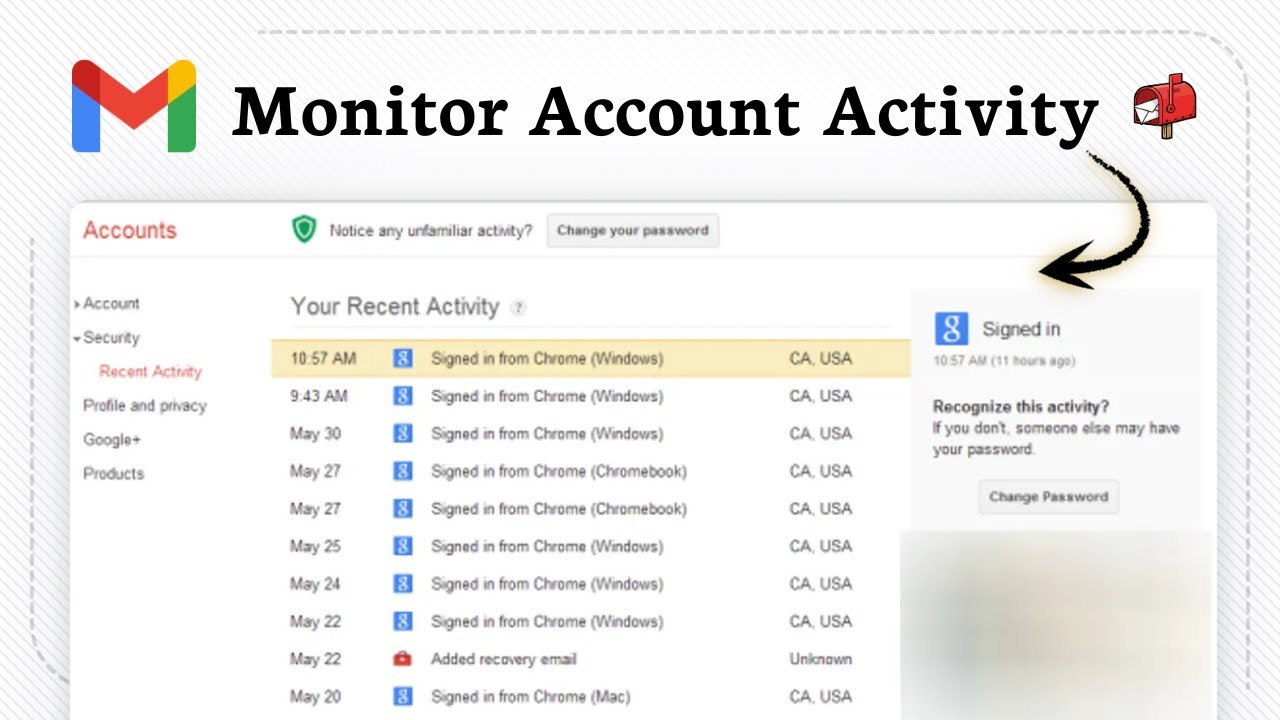Select the 10:57 AM sign-in entry
The width and height of the screenshot is (1280, 720).
click(x=591, y=358)
